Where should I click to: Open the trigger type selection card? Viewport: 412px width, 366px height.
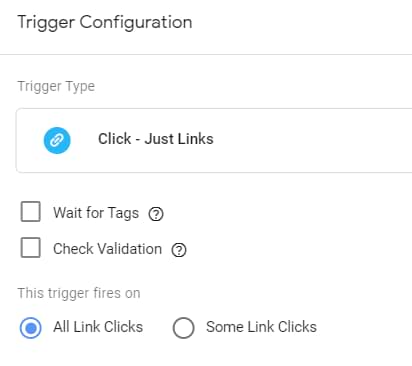[x=214, y=140]
